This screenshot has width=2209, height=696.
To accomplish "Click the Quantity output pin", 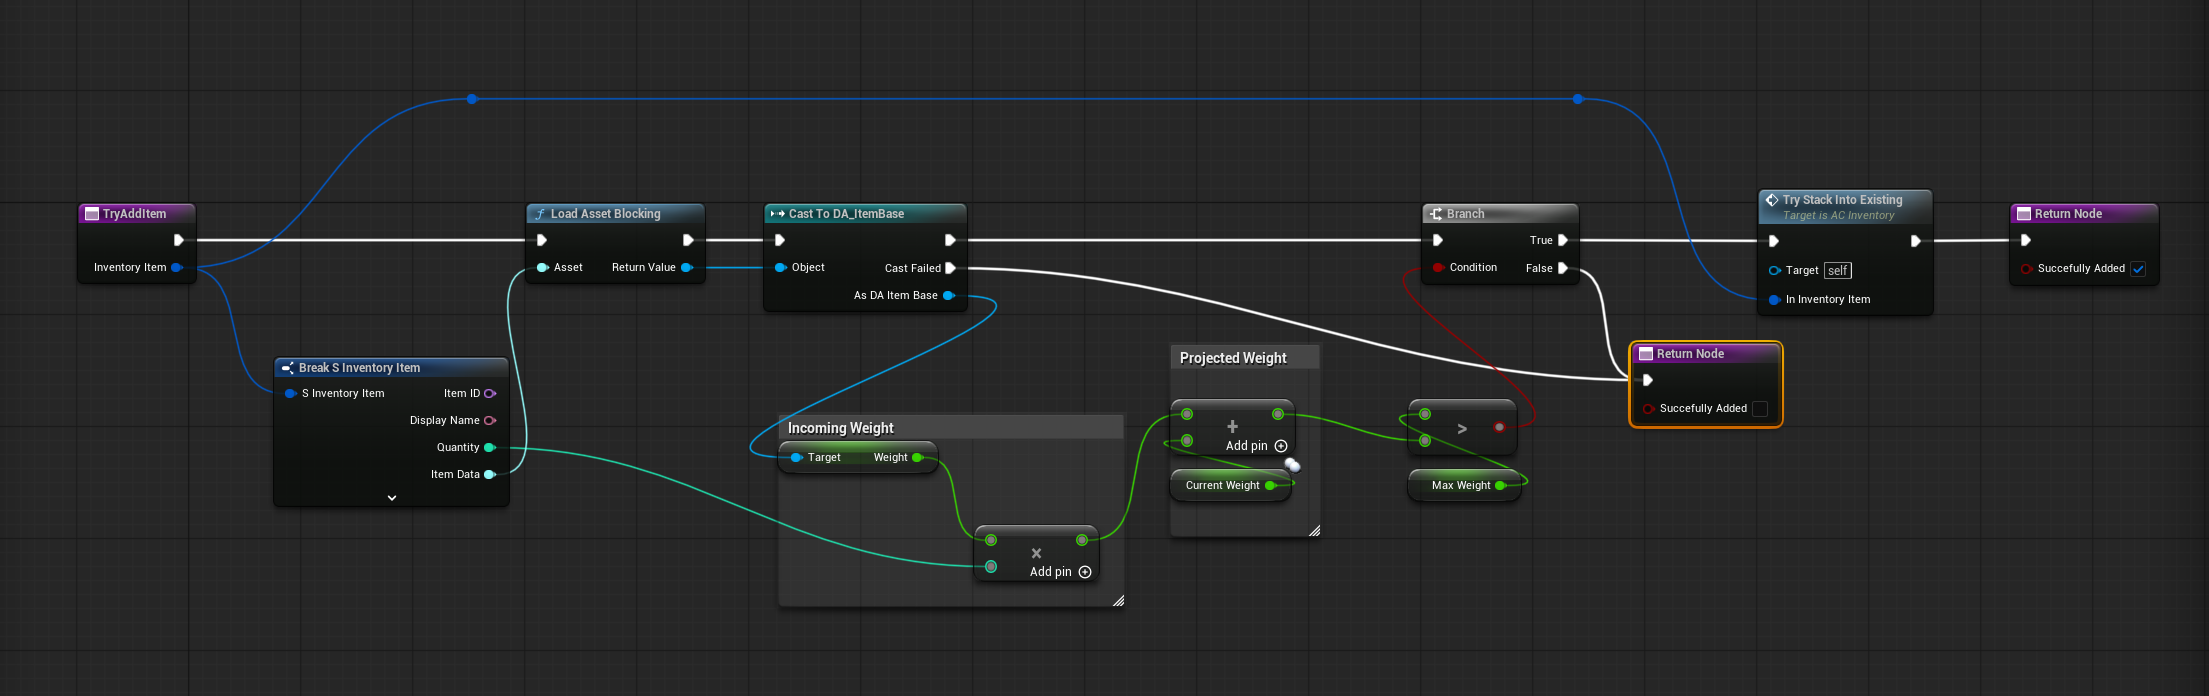I will click(x=490, y=447).
